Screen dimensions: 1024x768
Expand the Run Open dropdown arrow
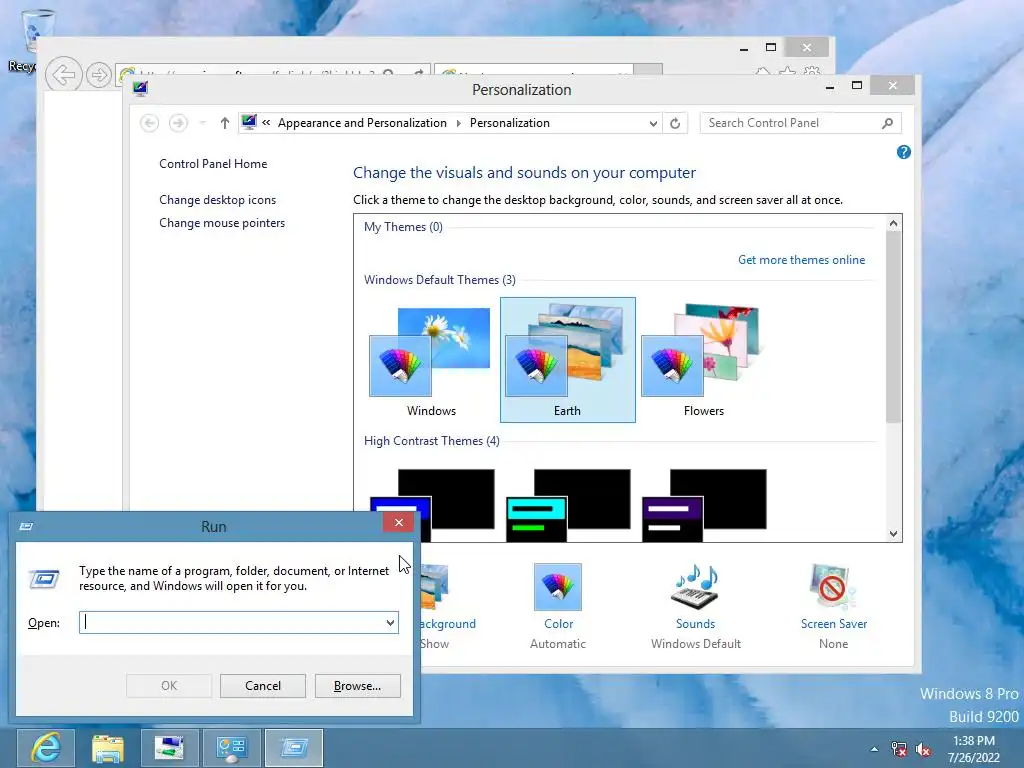coord(390,622)
